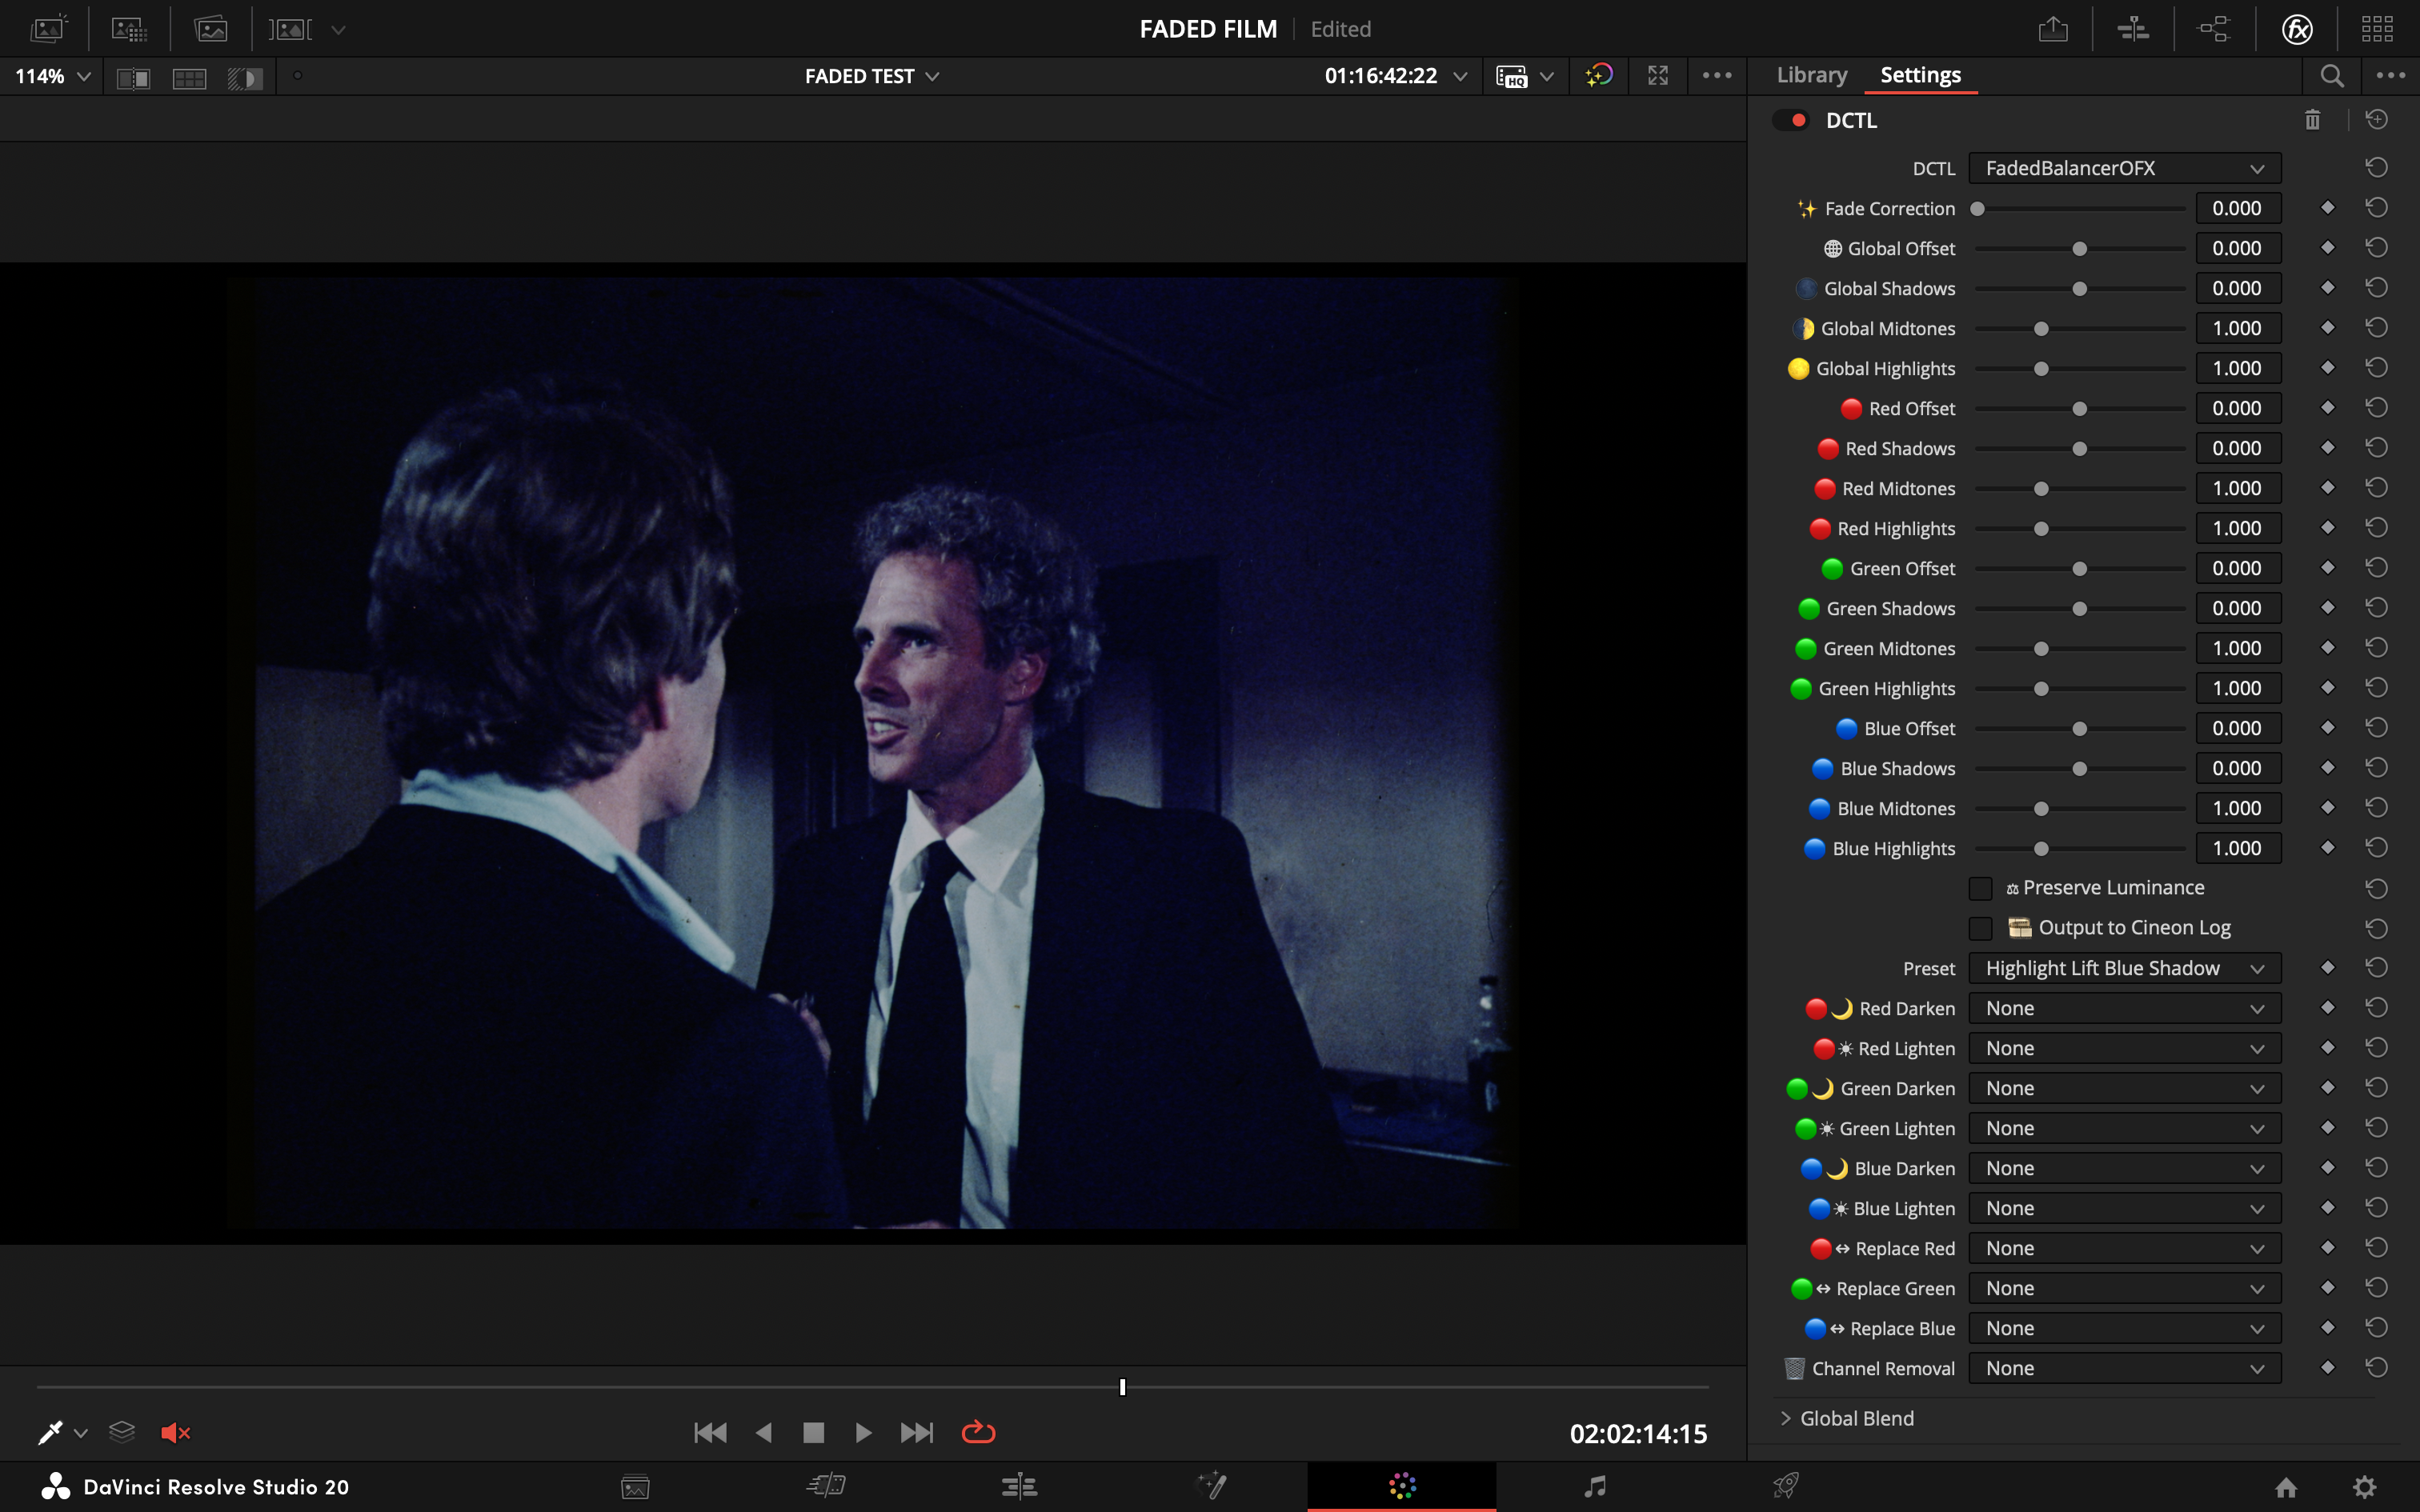Open the FadedBalancerOFX DCTL dropdown

[2124, 168]
